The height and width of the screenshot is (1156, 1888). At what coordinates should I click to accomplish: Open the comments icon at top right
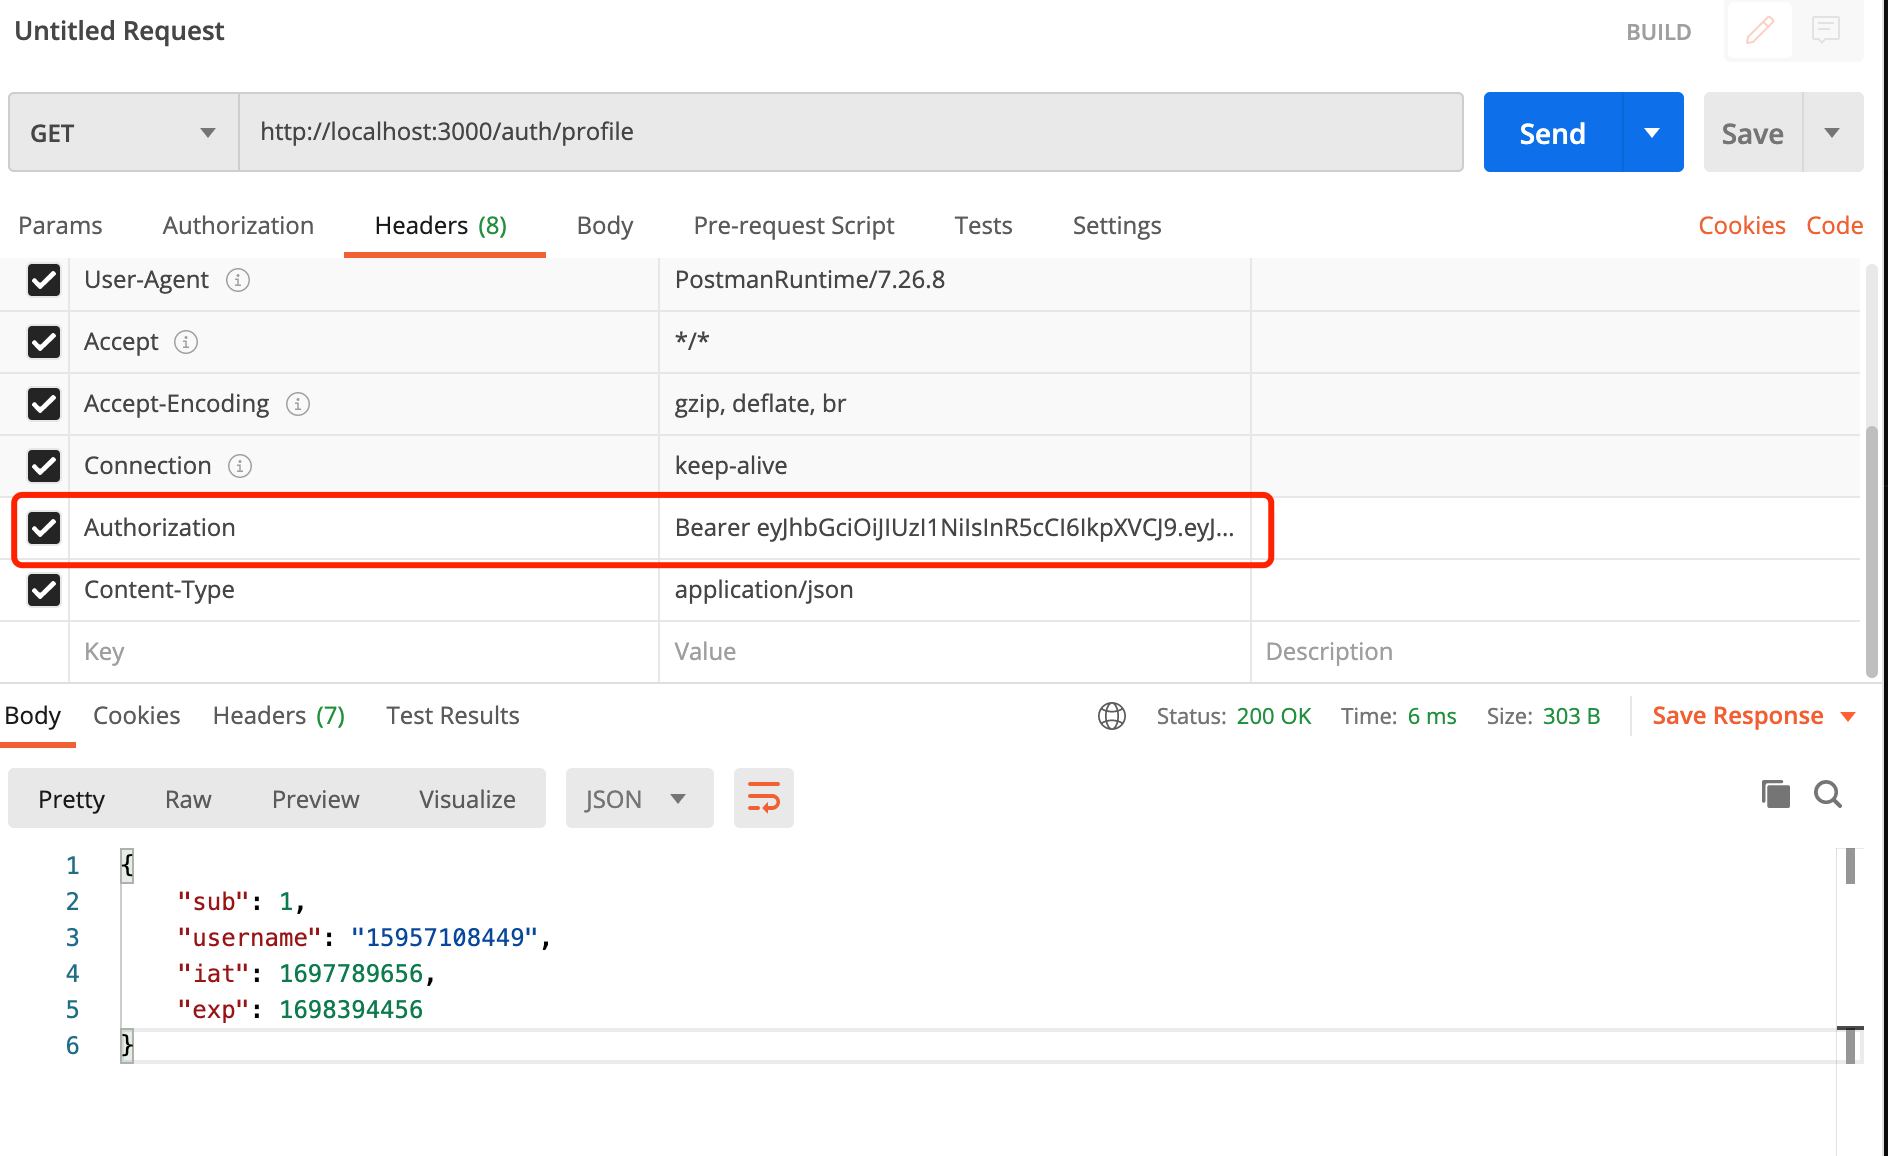coord(1826,30)
